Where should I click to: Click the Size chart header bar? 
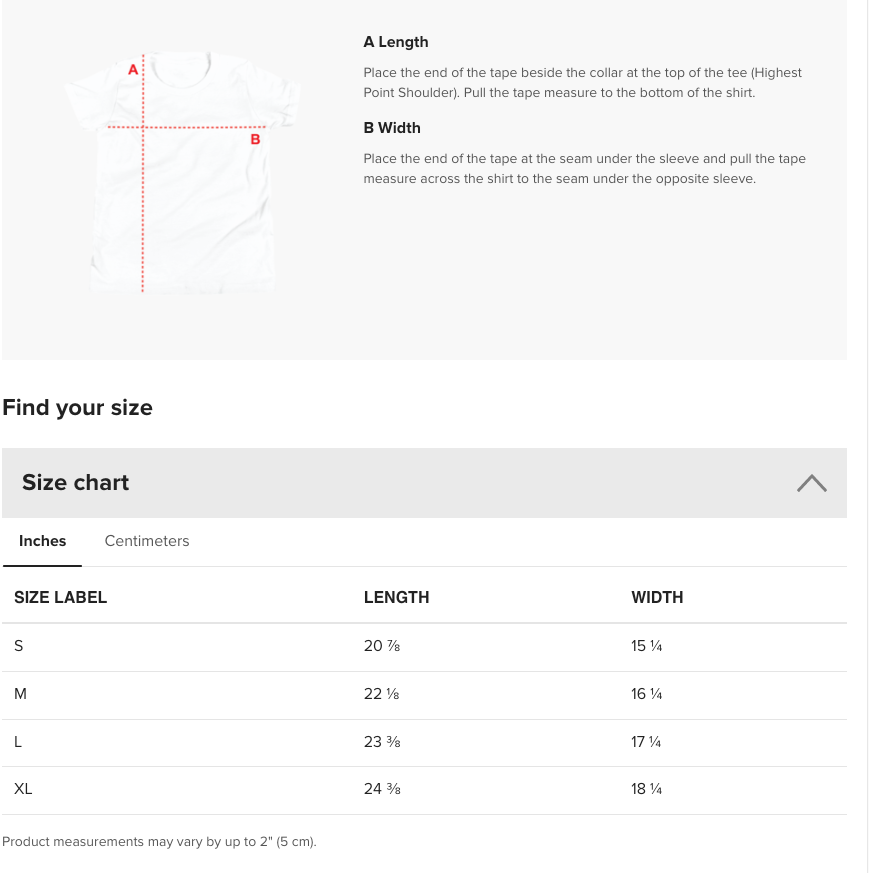(424, 483)
